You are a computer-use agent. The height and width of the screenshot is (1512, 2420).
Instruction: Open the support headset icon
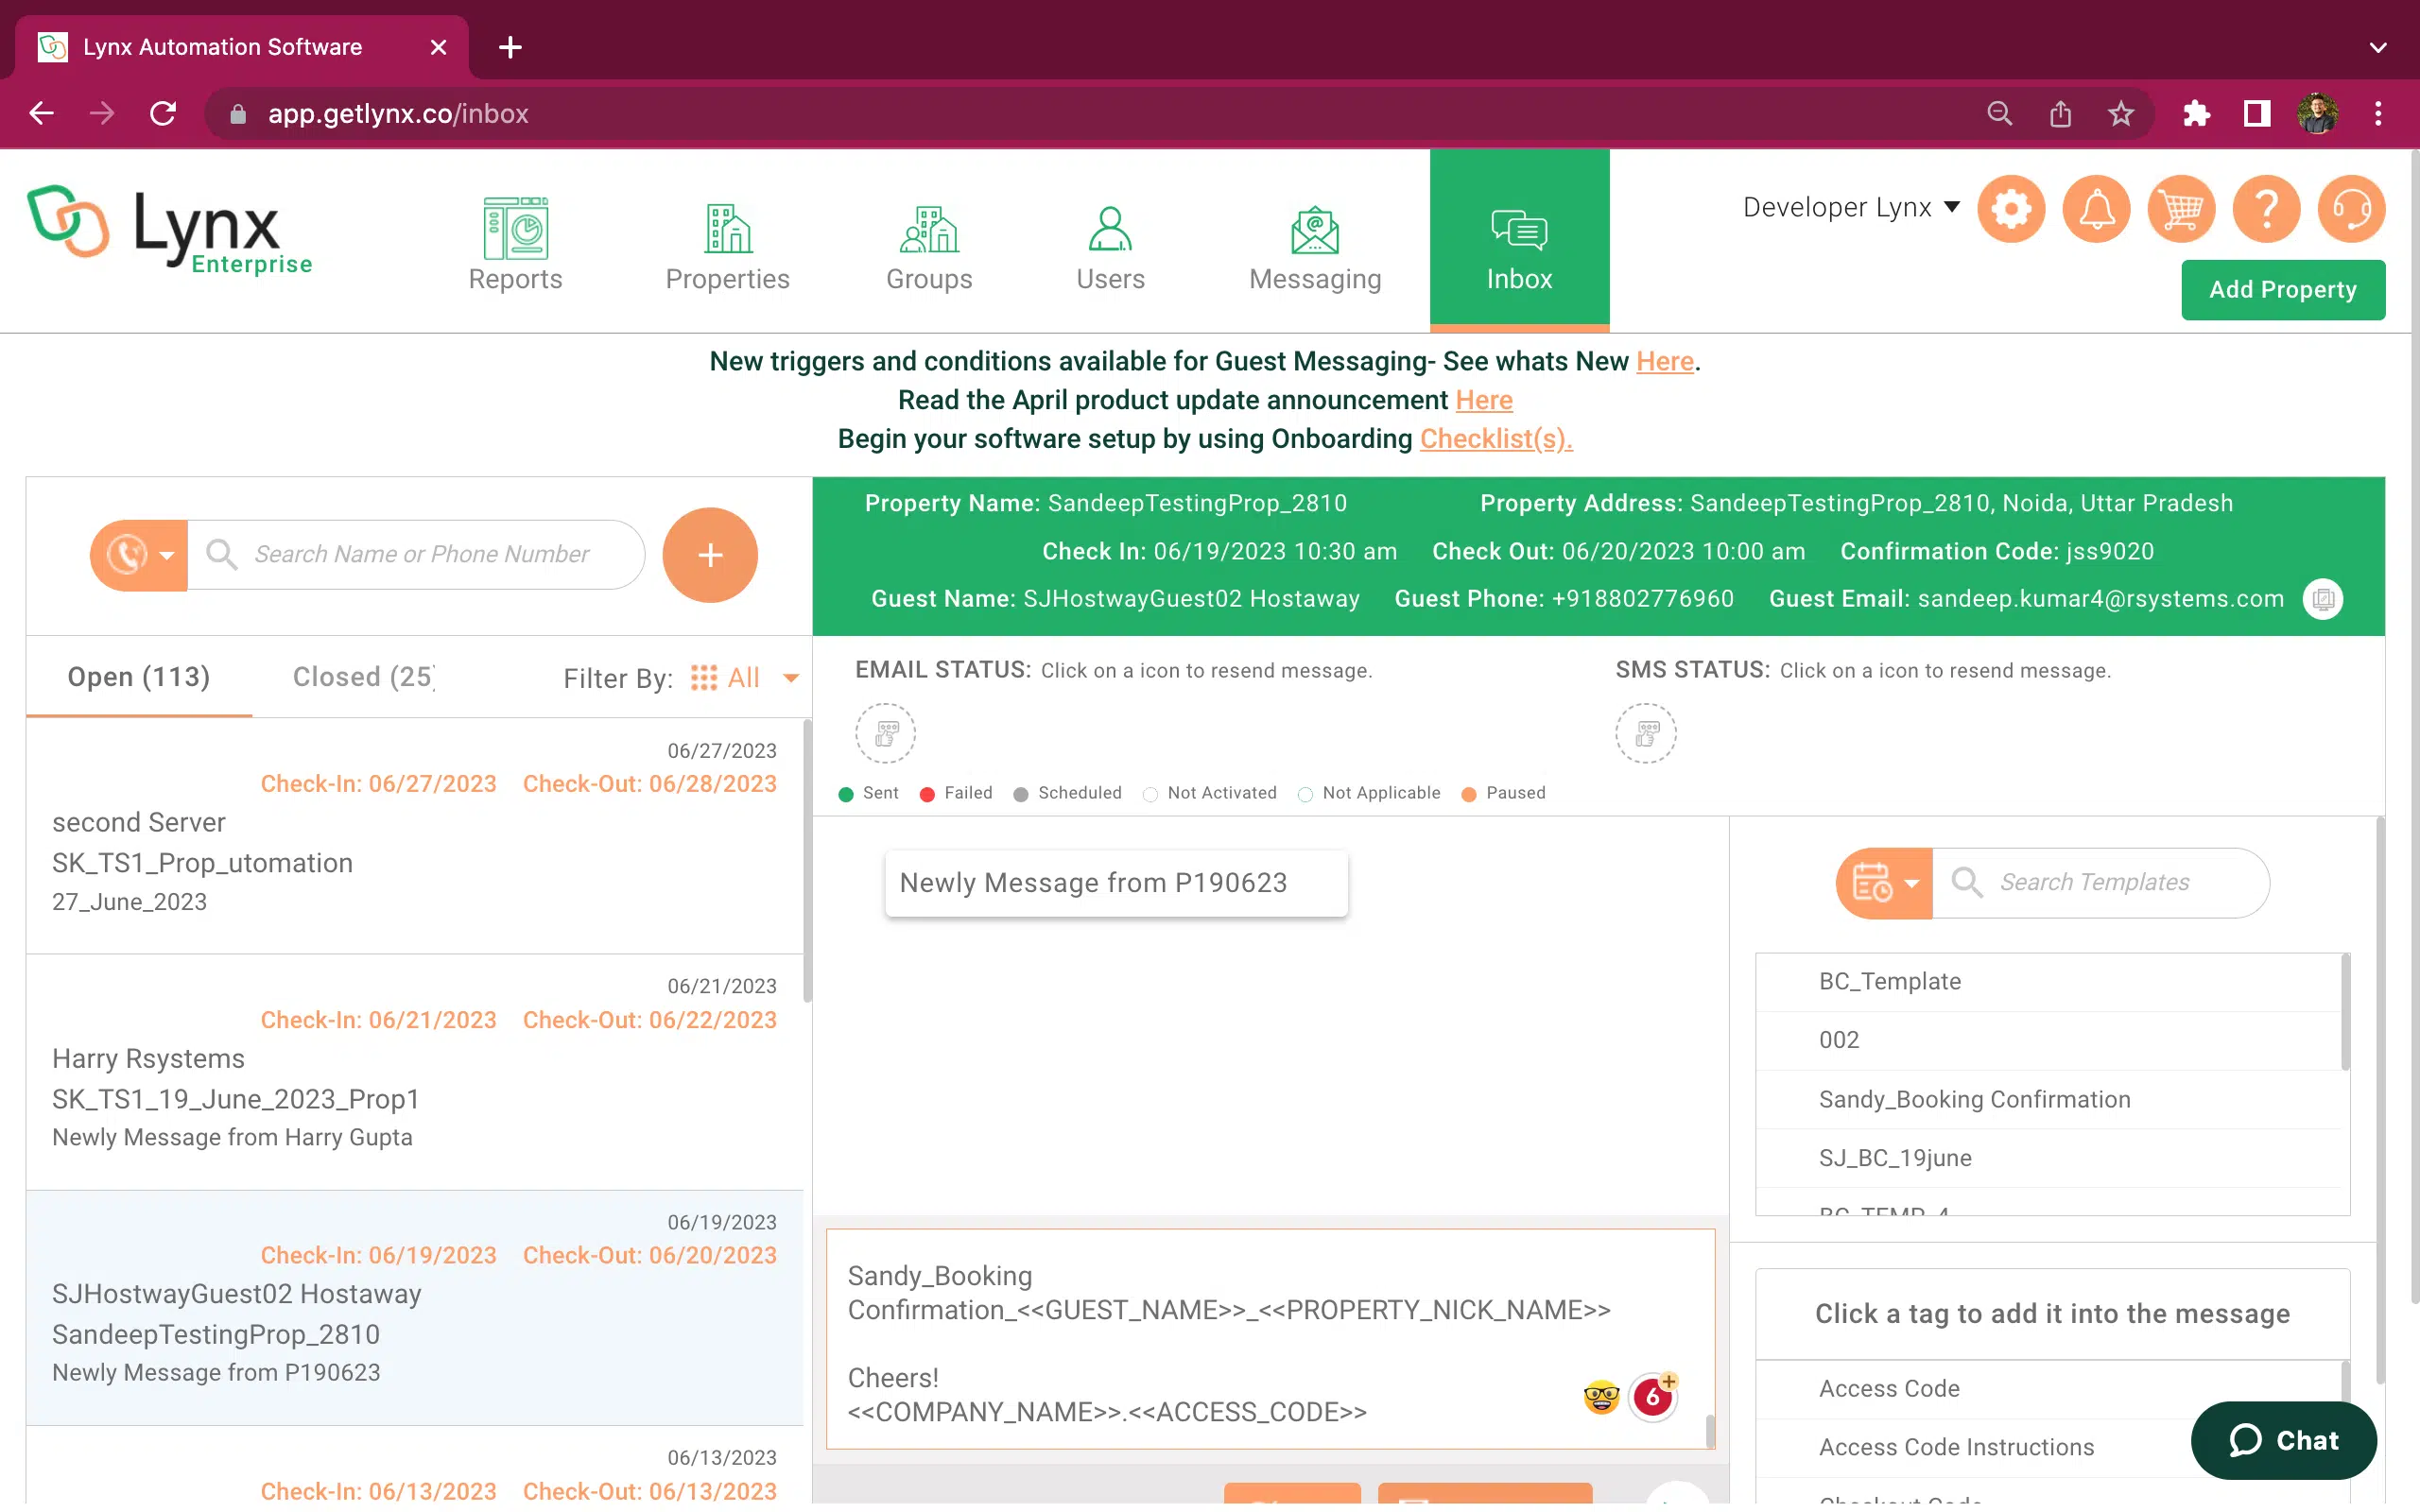[x=2351, y=208]
